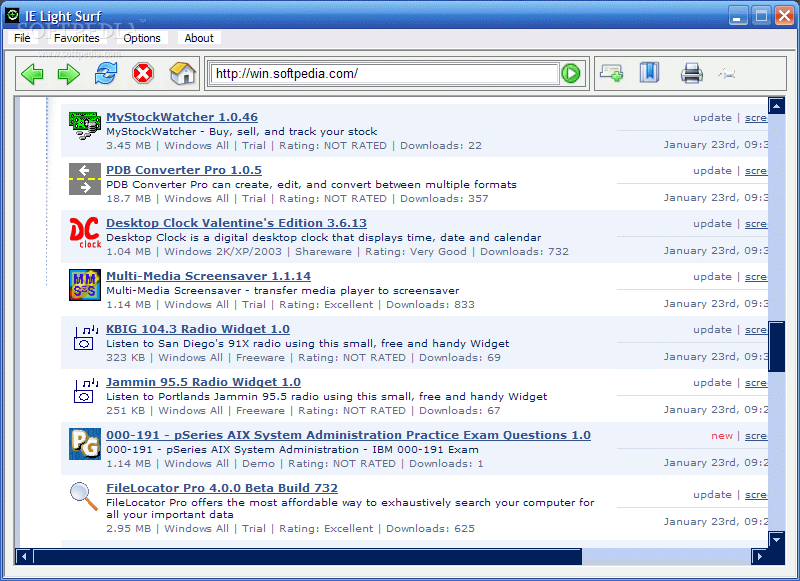Open the favorites book icon
The height and width of the screenshot is (581, 800).
click(649, 72)
